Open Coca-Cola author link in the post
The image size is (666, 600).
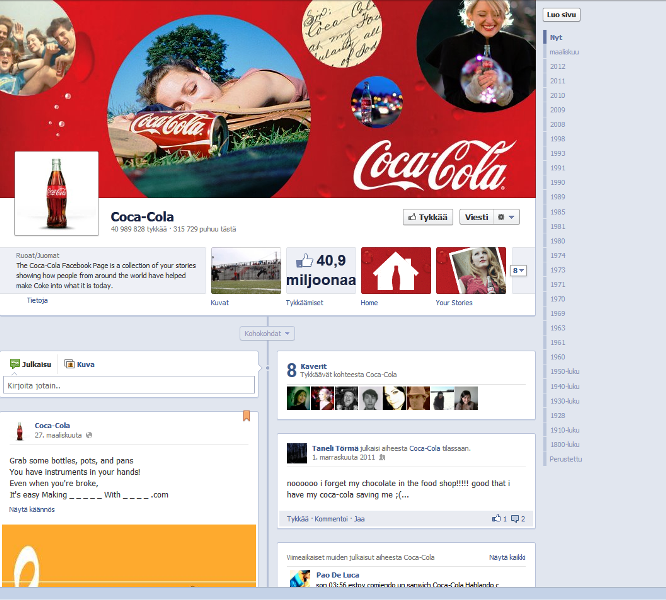[x=52, y=425]
